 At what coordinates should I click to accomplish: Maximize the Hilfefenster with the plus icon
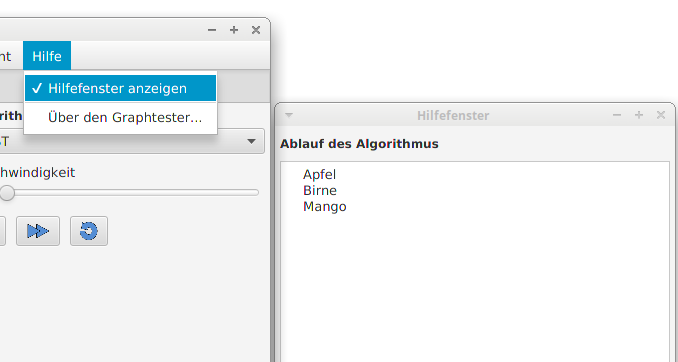click(639, 115)
